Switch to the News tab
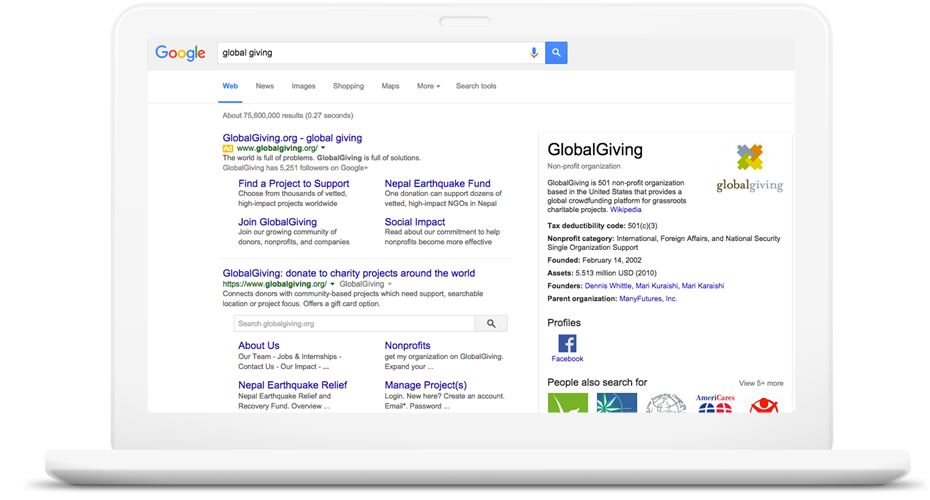The image size is (930, 500). pos(264,86)
